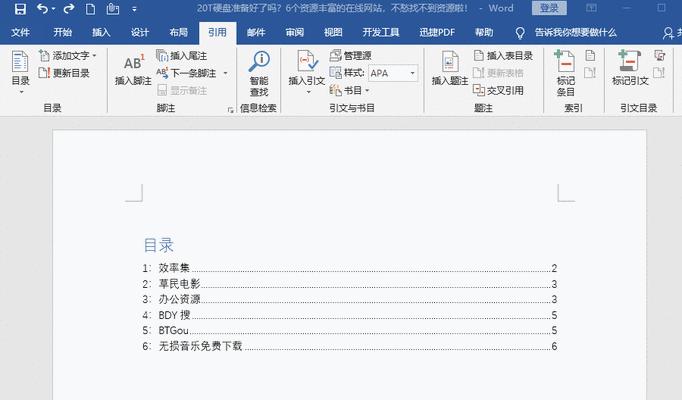Open the 文件 tab
Viewport: 682px width, 400px height.
pos(20,33)
